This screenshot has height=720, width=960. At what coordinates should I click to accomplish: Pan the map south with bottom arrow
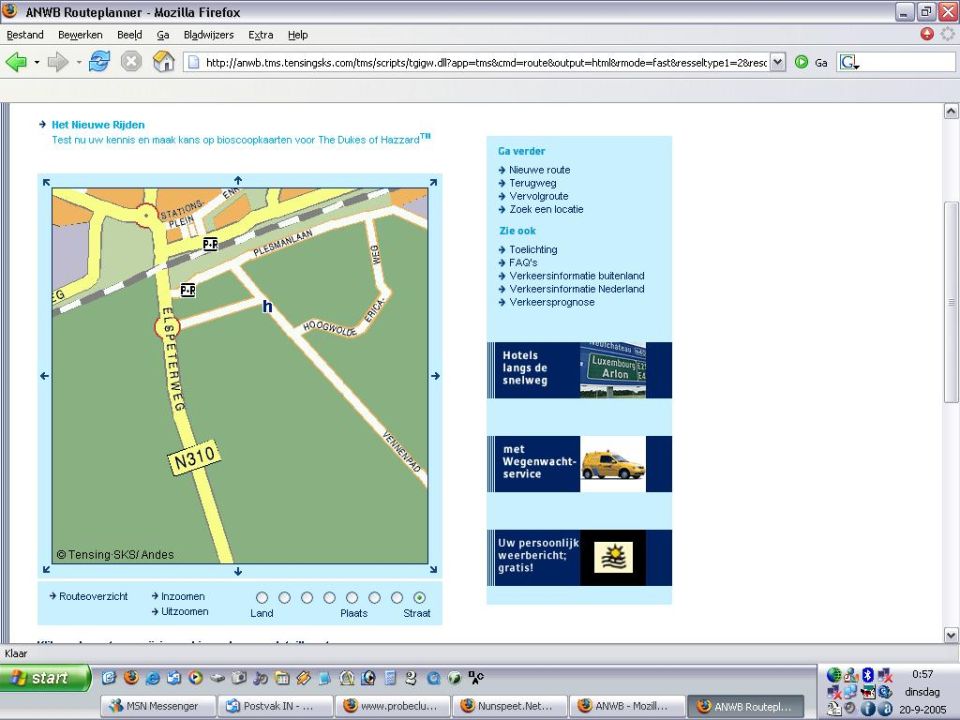pos(238,571)
